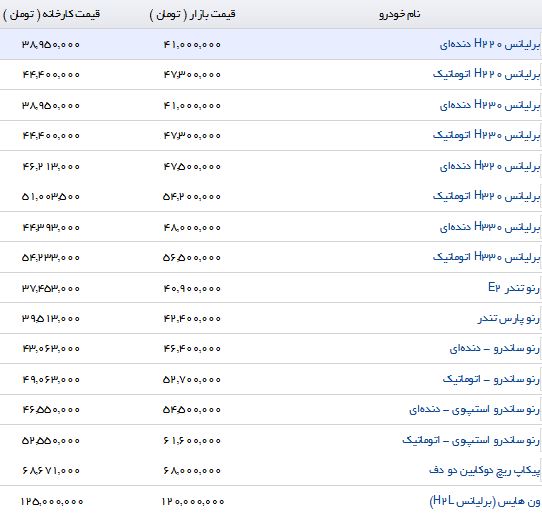Select factory price 49,063,000 cell
This screenshot has width=542, height=513.
pyautogui.click(x=51, y=380)
